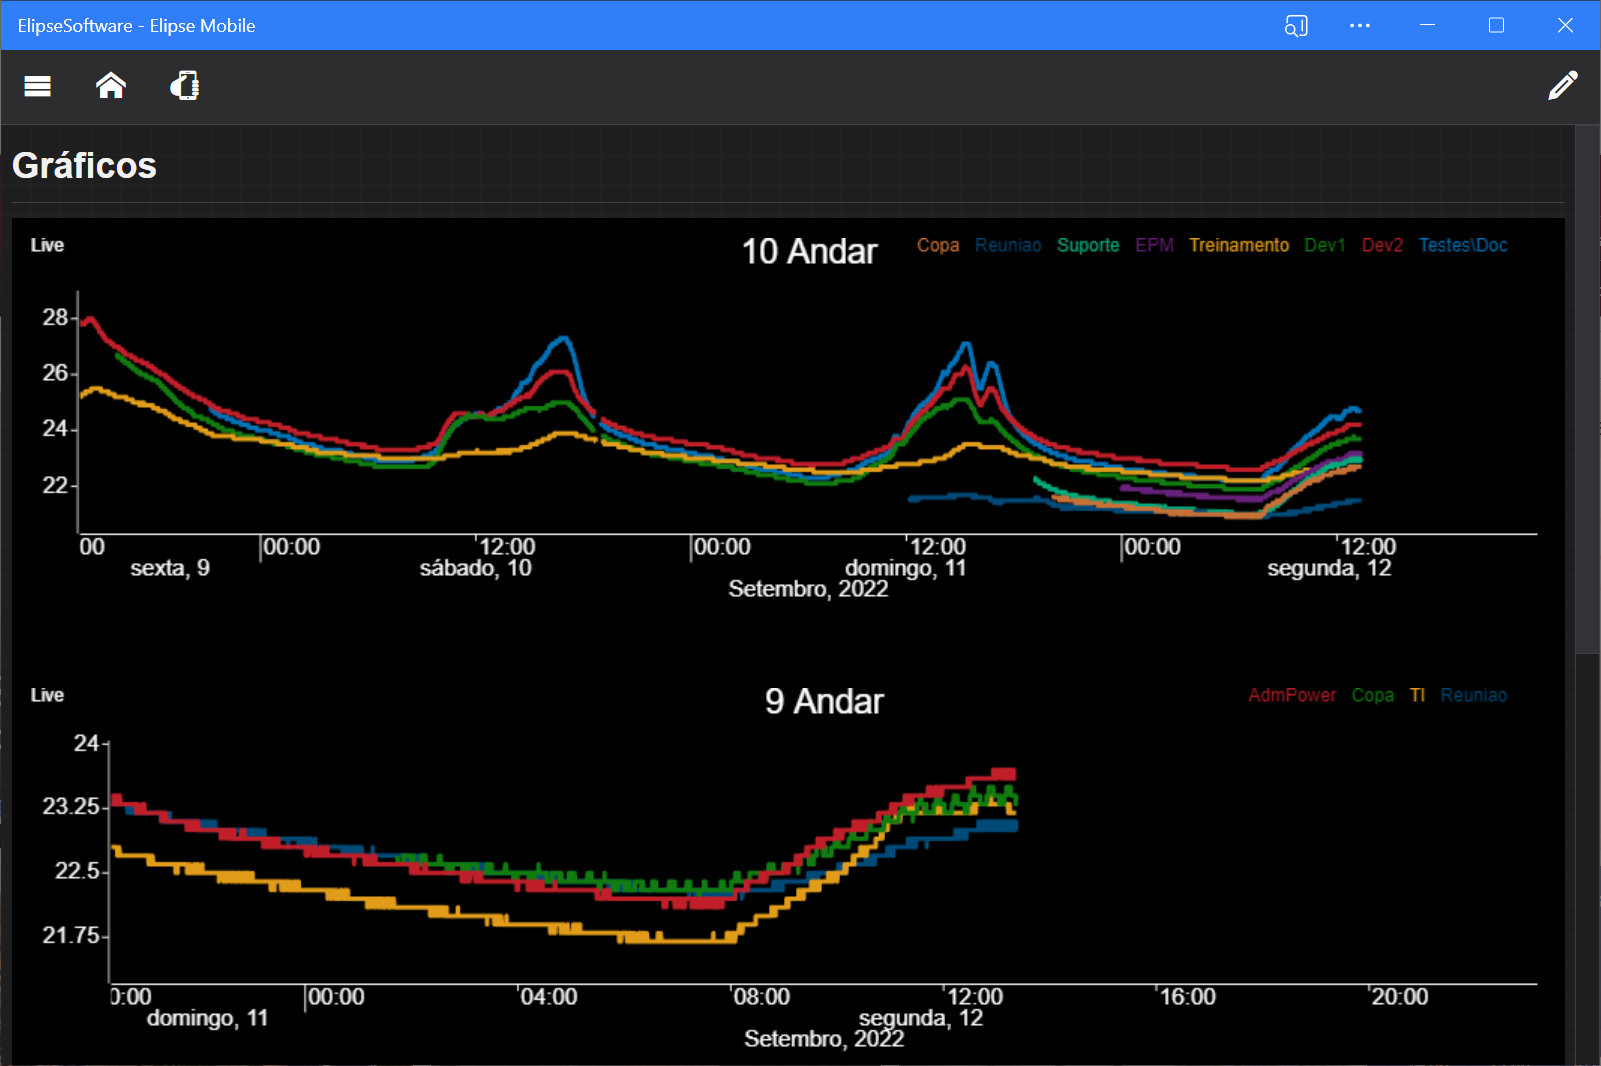Toggle the EPM series in the upper legend

(x=1155, y=245)
